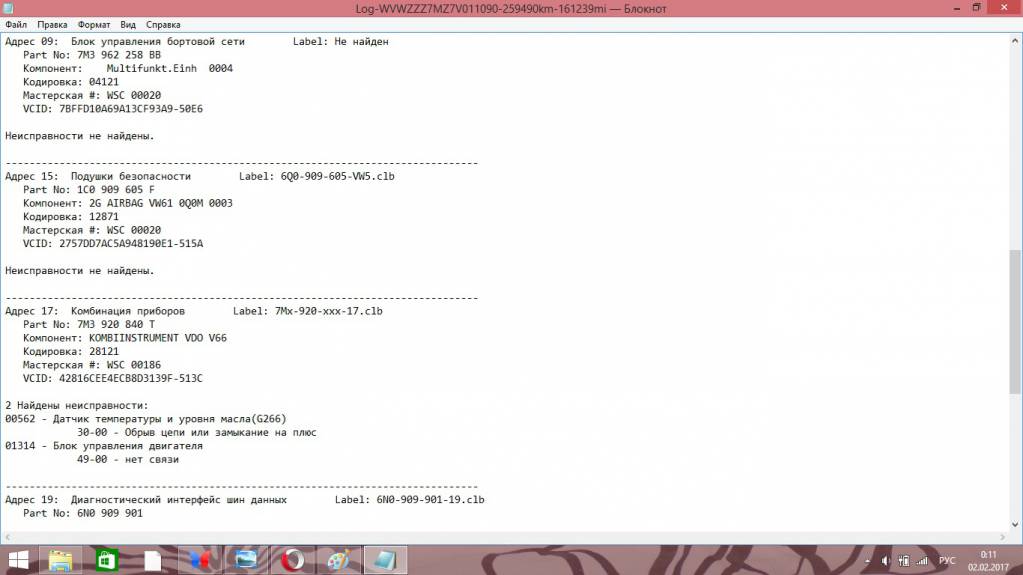This screenshot has width=1023, height=575.
Task: Open the Файл menu
Action: point(16,23)
